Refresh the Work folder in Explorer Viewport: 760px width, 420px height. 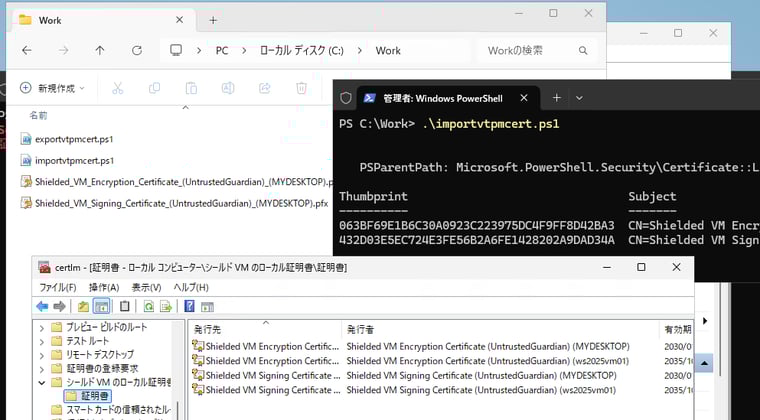tap(138, 51)
